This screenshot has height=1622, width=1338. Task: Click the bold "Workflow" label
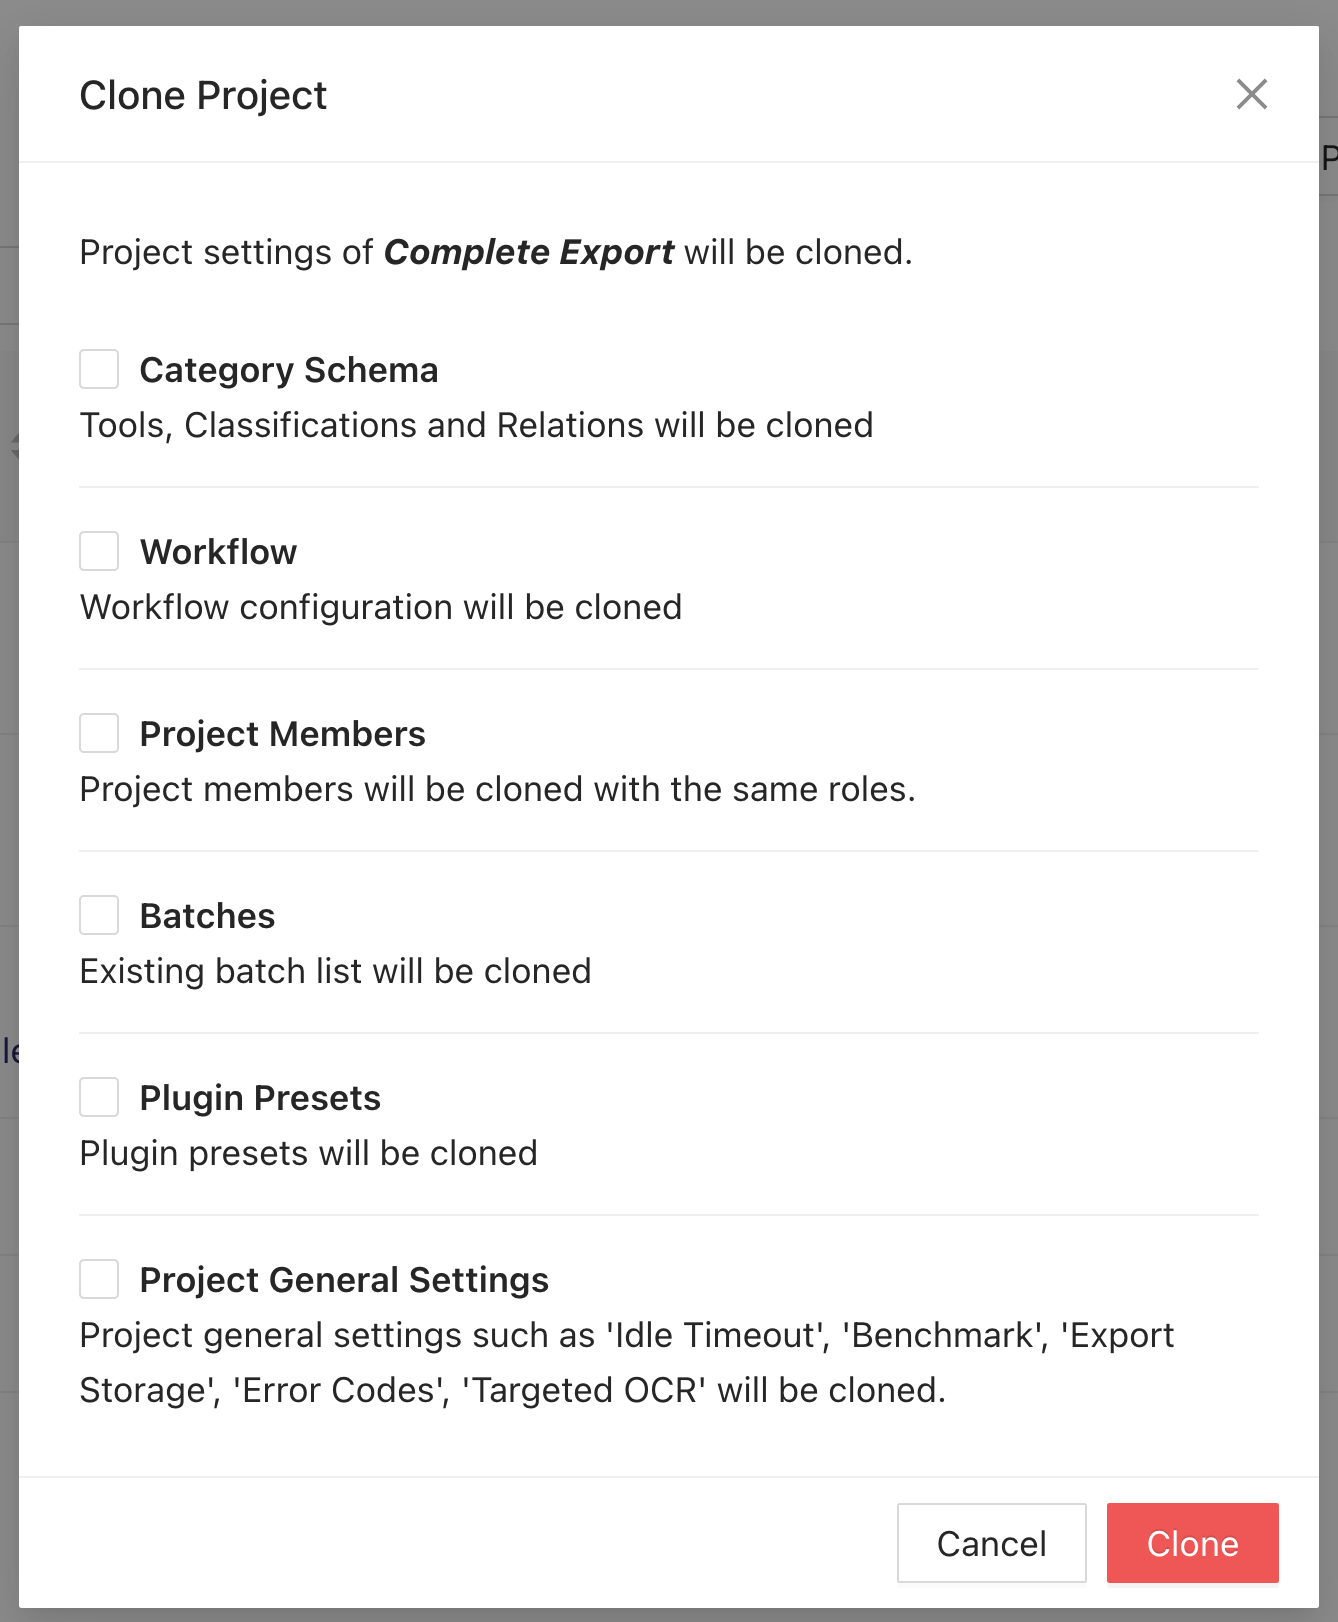(x=218, y=552)
